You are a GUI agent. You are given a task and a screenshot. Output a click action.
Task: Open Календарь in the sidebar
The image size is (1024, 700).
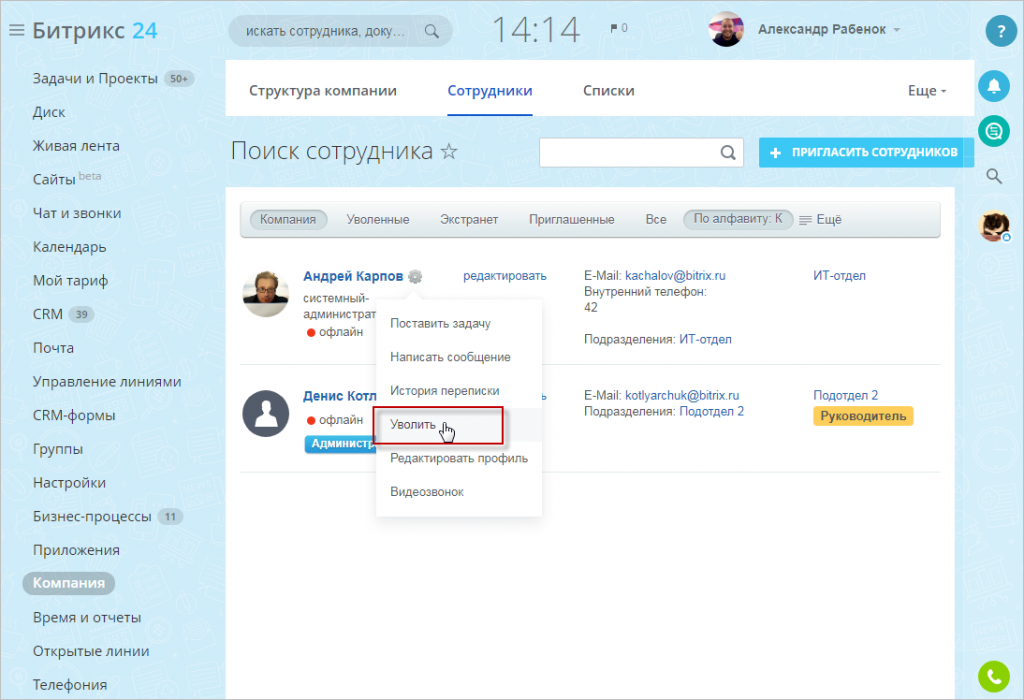(69, 247)
